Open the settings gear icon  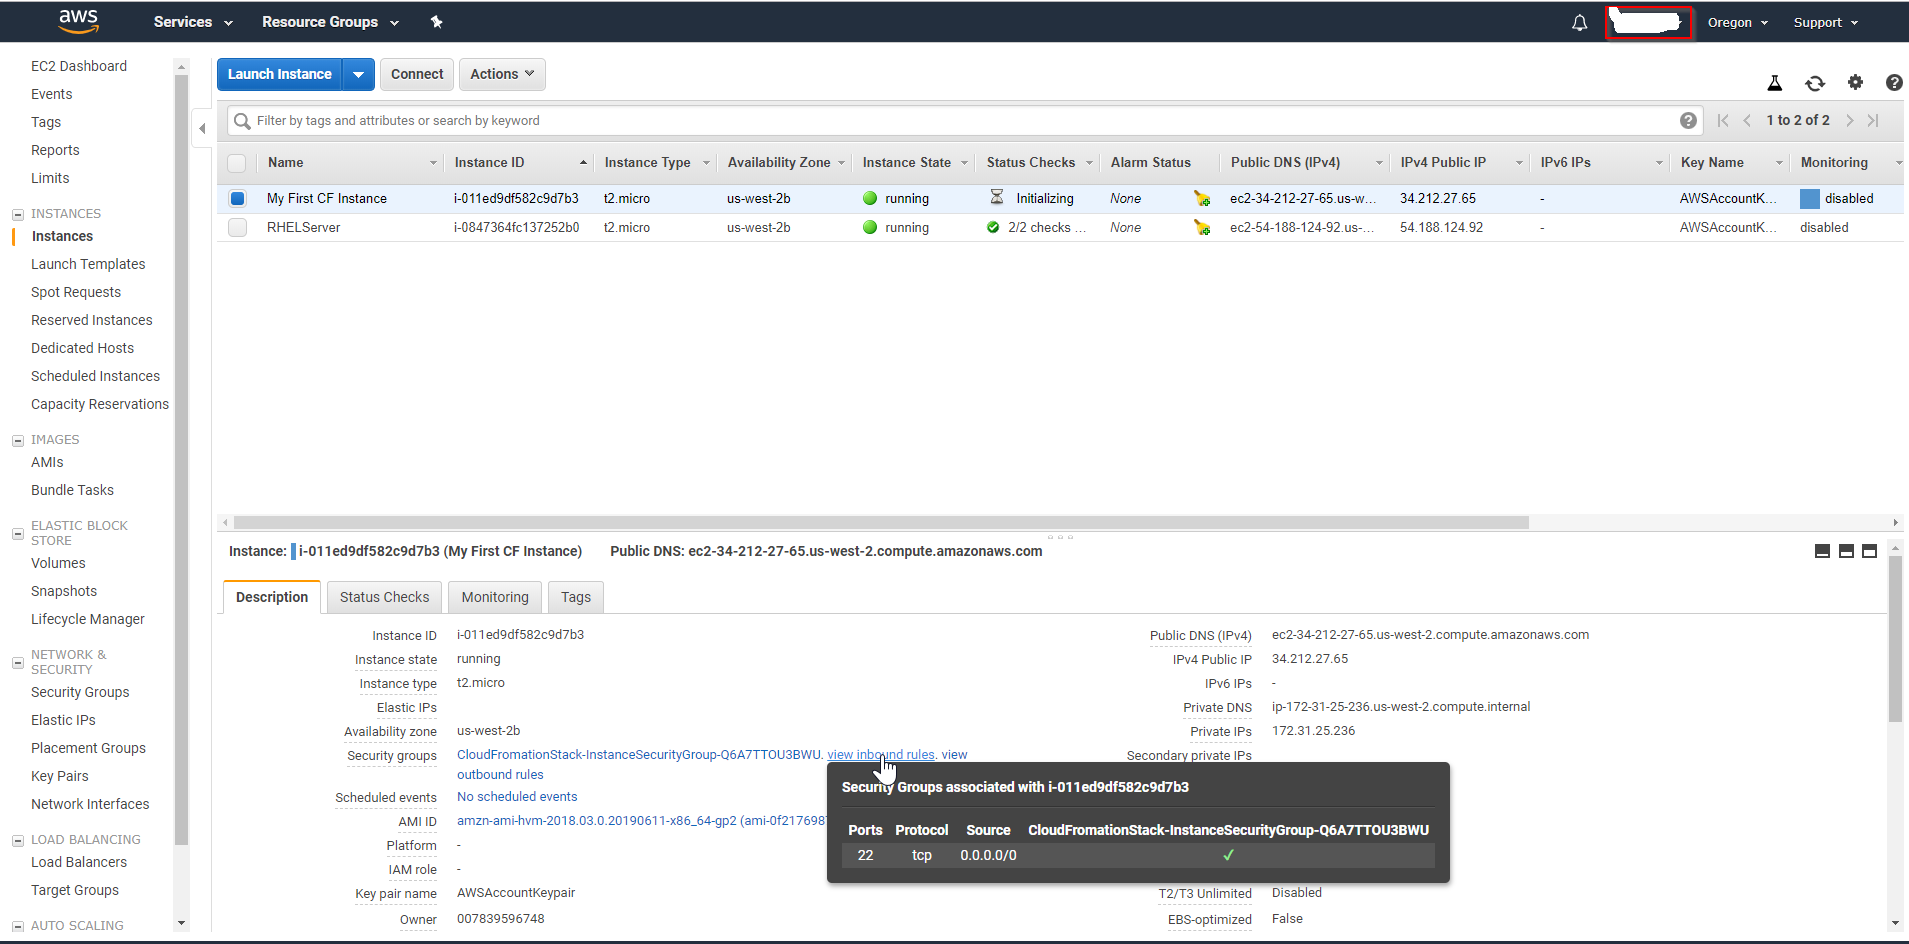[x=1855, y=83]
